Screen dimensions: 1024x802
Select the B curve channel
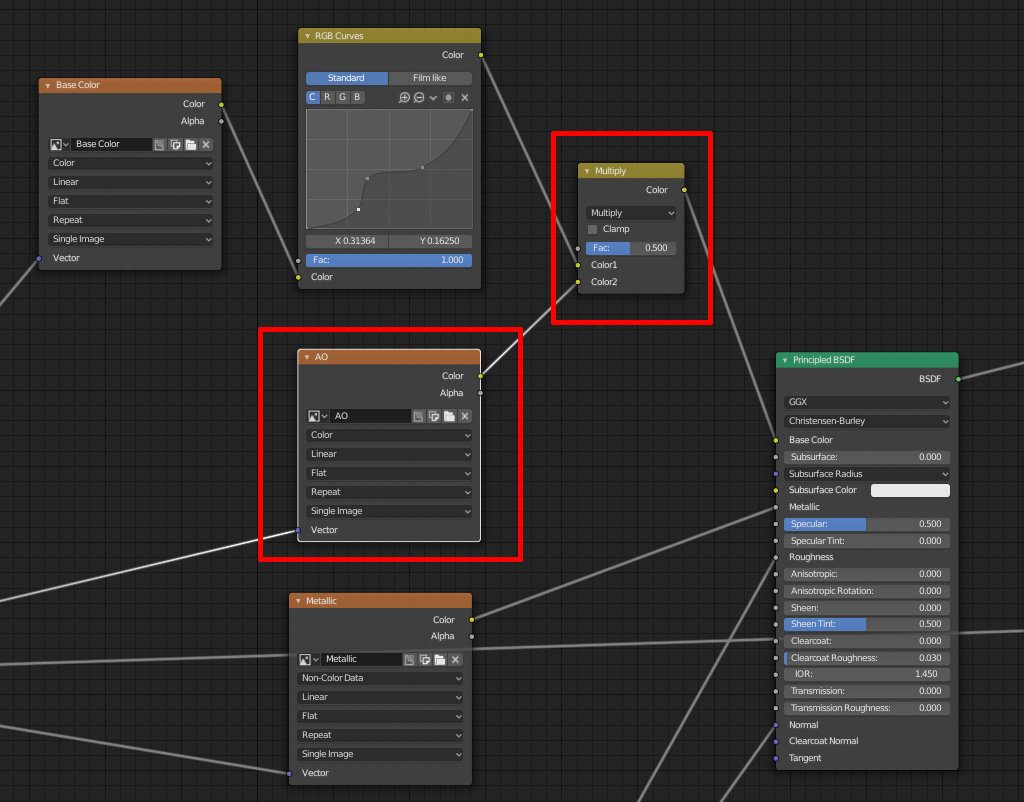(357, 97)
